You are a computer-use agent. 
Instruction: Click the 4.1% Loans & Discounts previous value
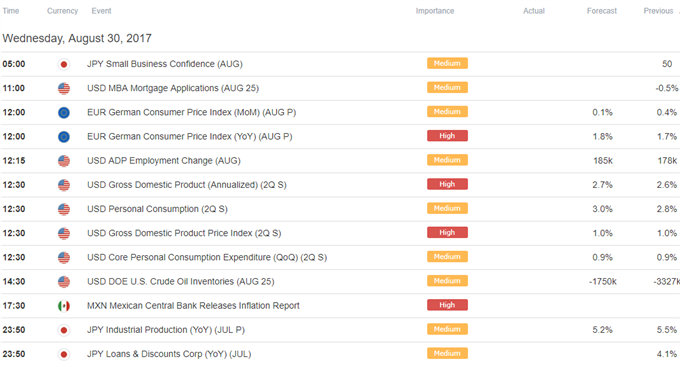click(x=667, y=354)
